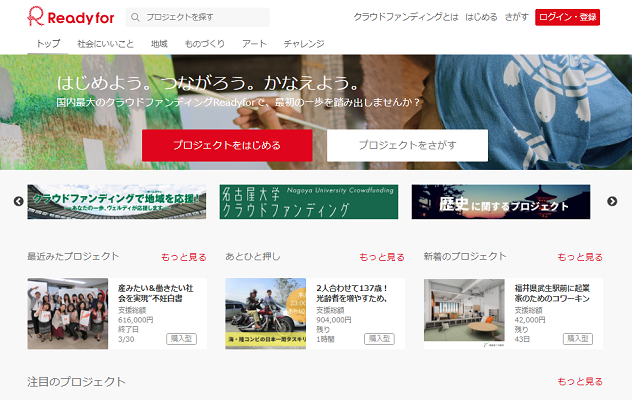This screenshot has height=400, width=632.
Task: Click the next banner carousel arrow
Action: click(x=612, y=201)
